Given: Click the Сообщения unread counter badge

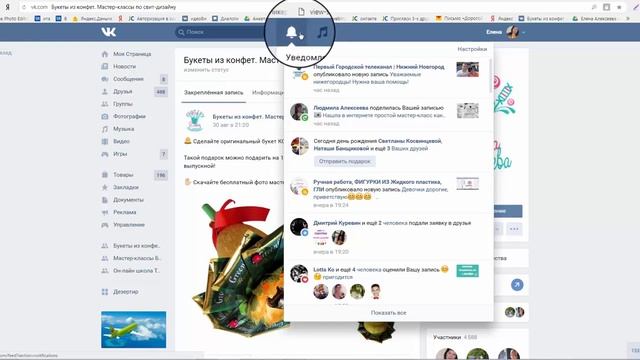Looking at the screenshot, I should tap(163, 79).
